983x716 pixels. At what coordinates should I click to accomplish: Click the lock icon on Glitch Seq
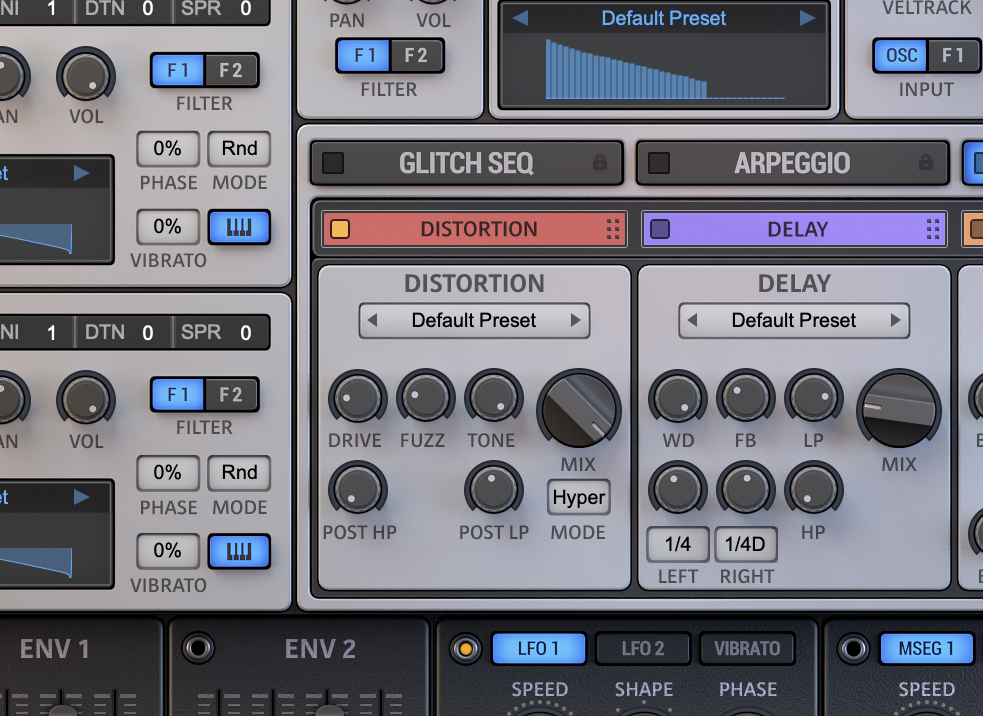point(600,163)
